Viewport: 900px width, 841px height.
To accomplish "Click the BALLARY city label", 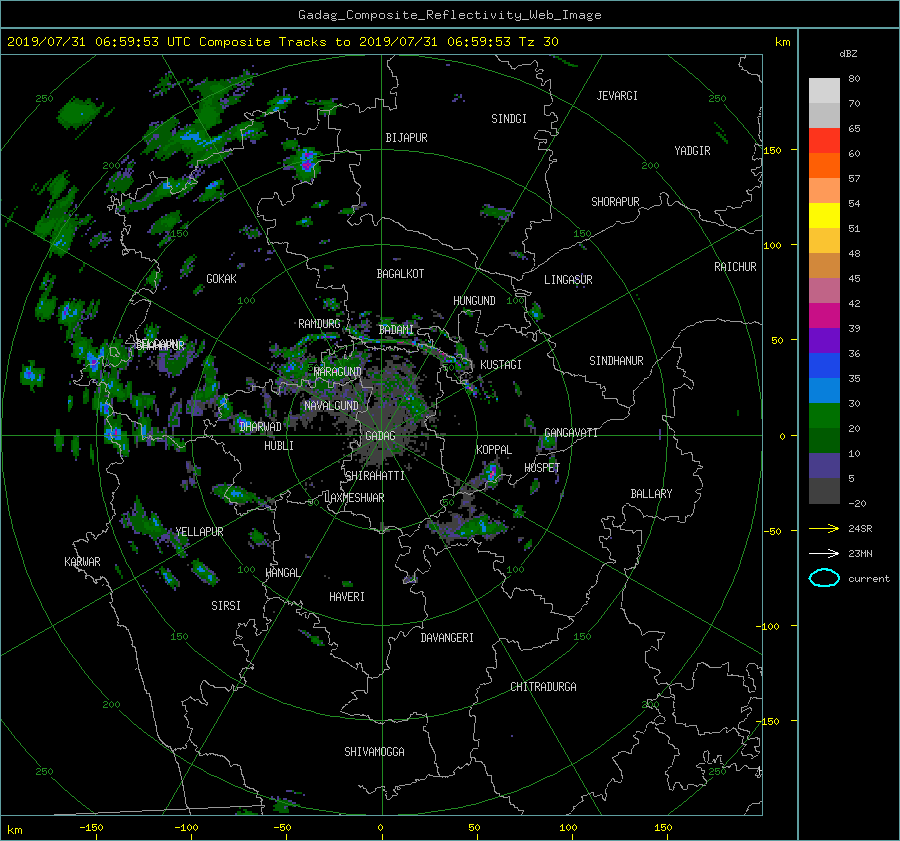I will (651, 494).
